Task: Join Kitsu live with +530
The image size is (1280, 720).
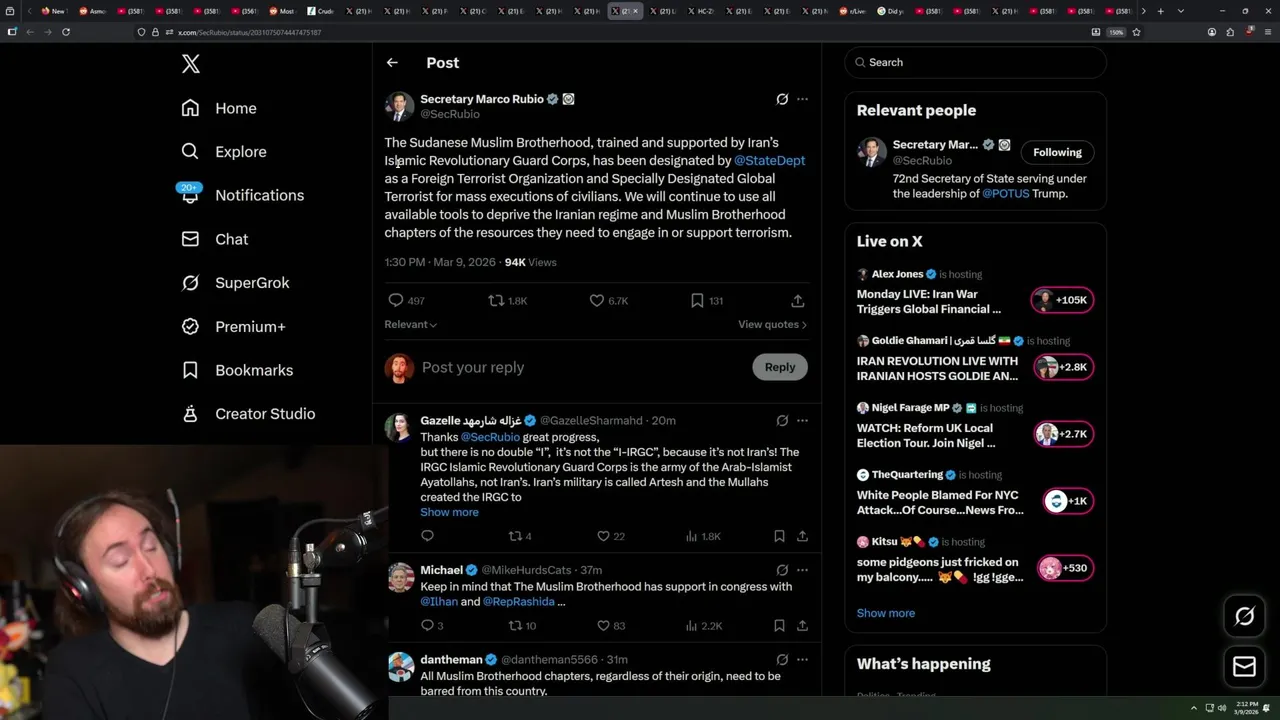Action: point(1065,568)
